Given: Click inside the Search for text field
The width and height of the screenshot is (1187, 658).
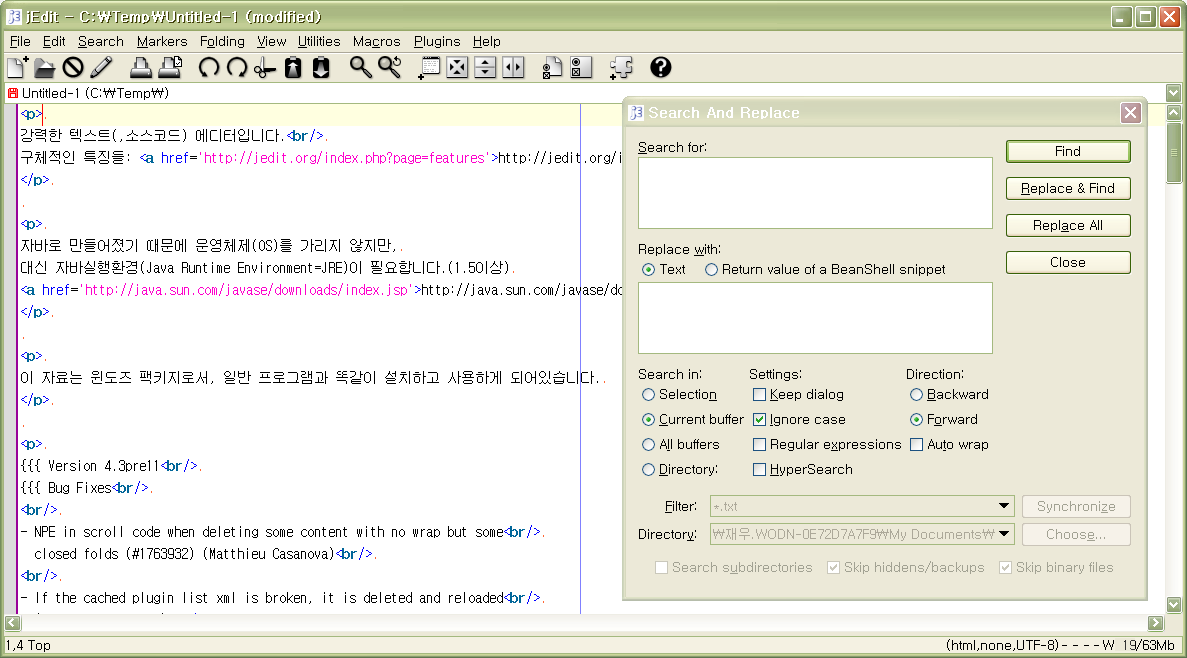Looking at the screenshot, I should click(815, 193).
